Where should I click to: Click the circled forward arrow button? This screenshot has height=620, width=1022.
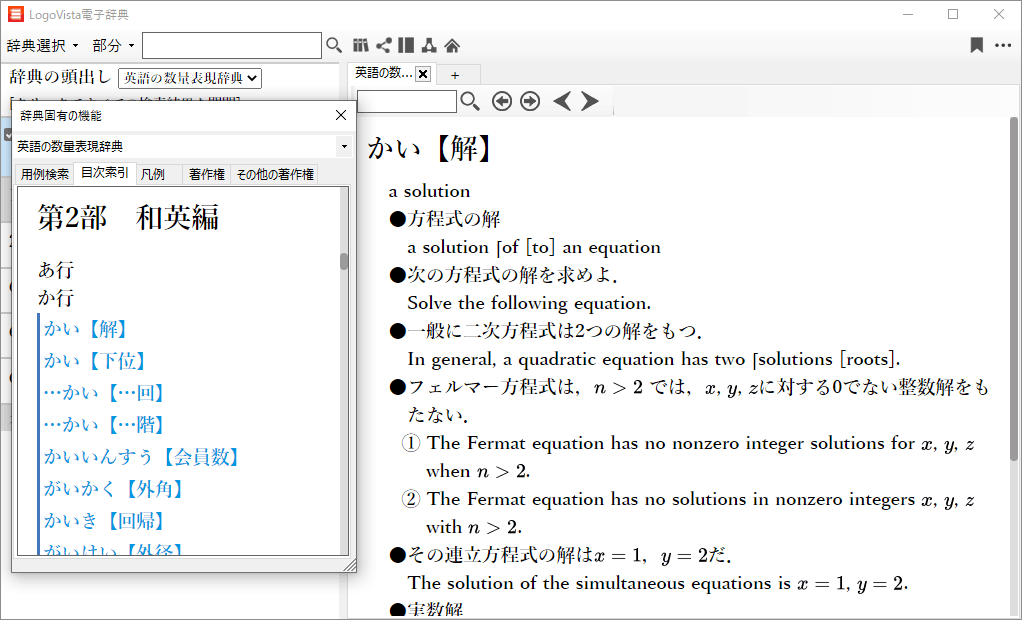(x=530, y=101)
